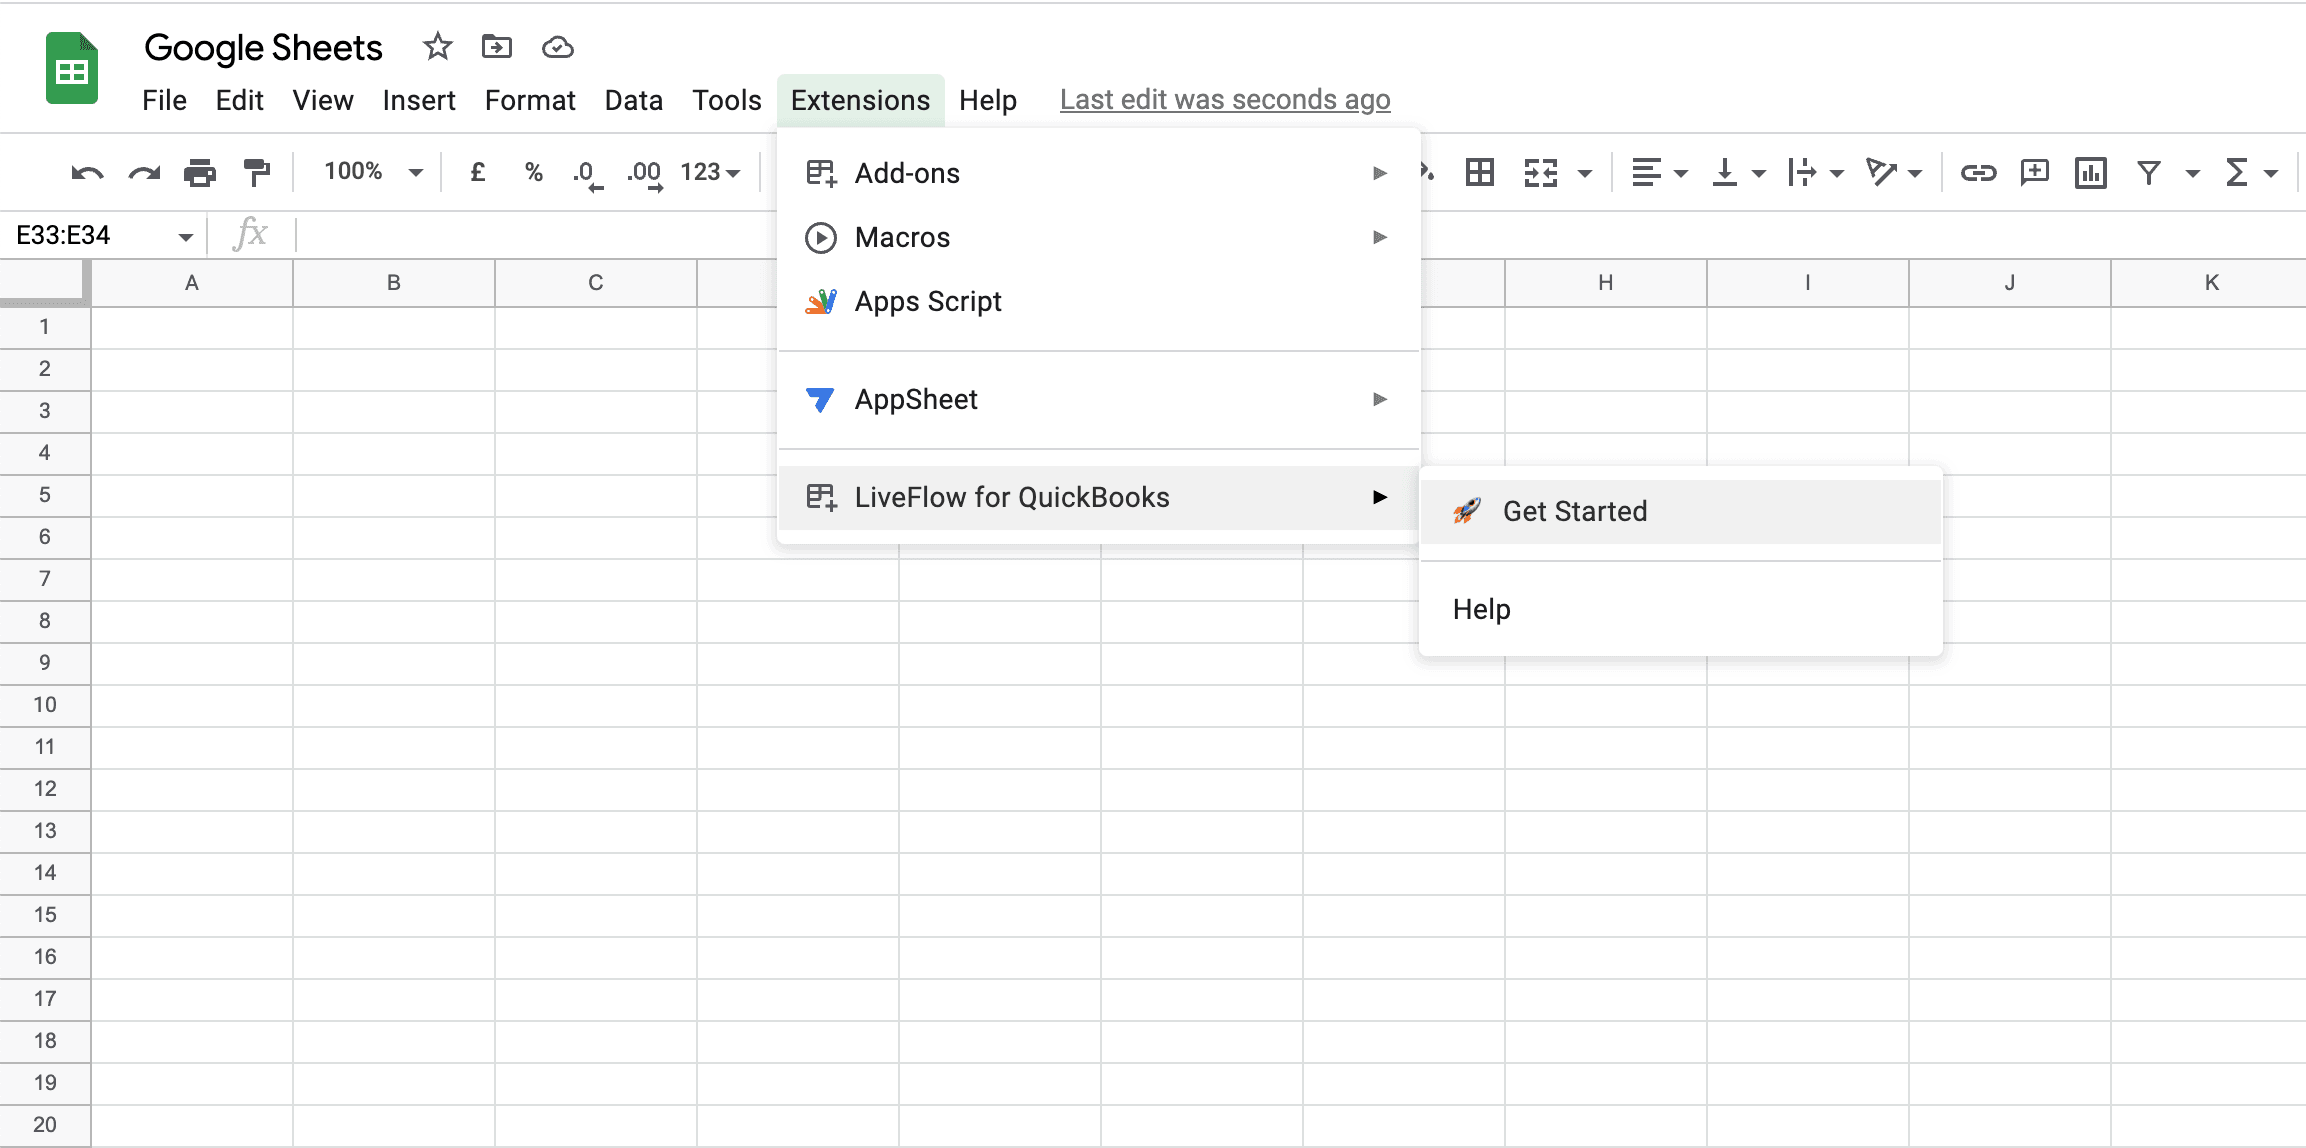This screenshot has height=1148, width=2306.
Task: Select column B header
Action: coord(394,283)
